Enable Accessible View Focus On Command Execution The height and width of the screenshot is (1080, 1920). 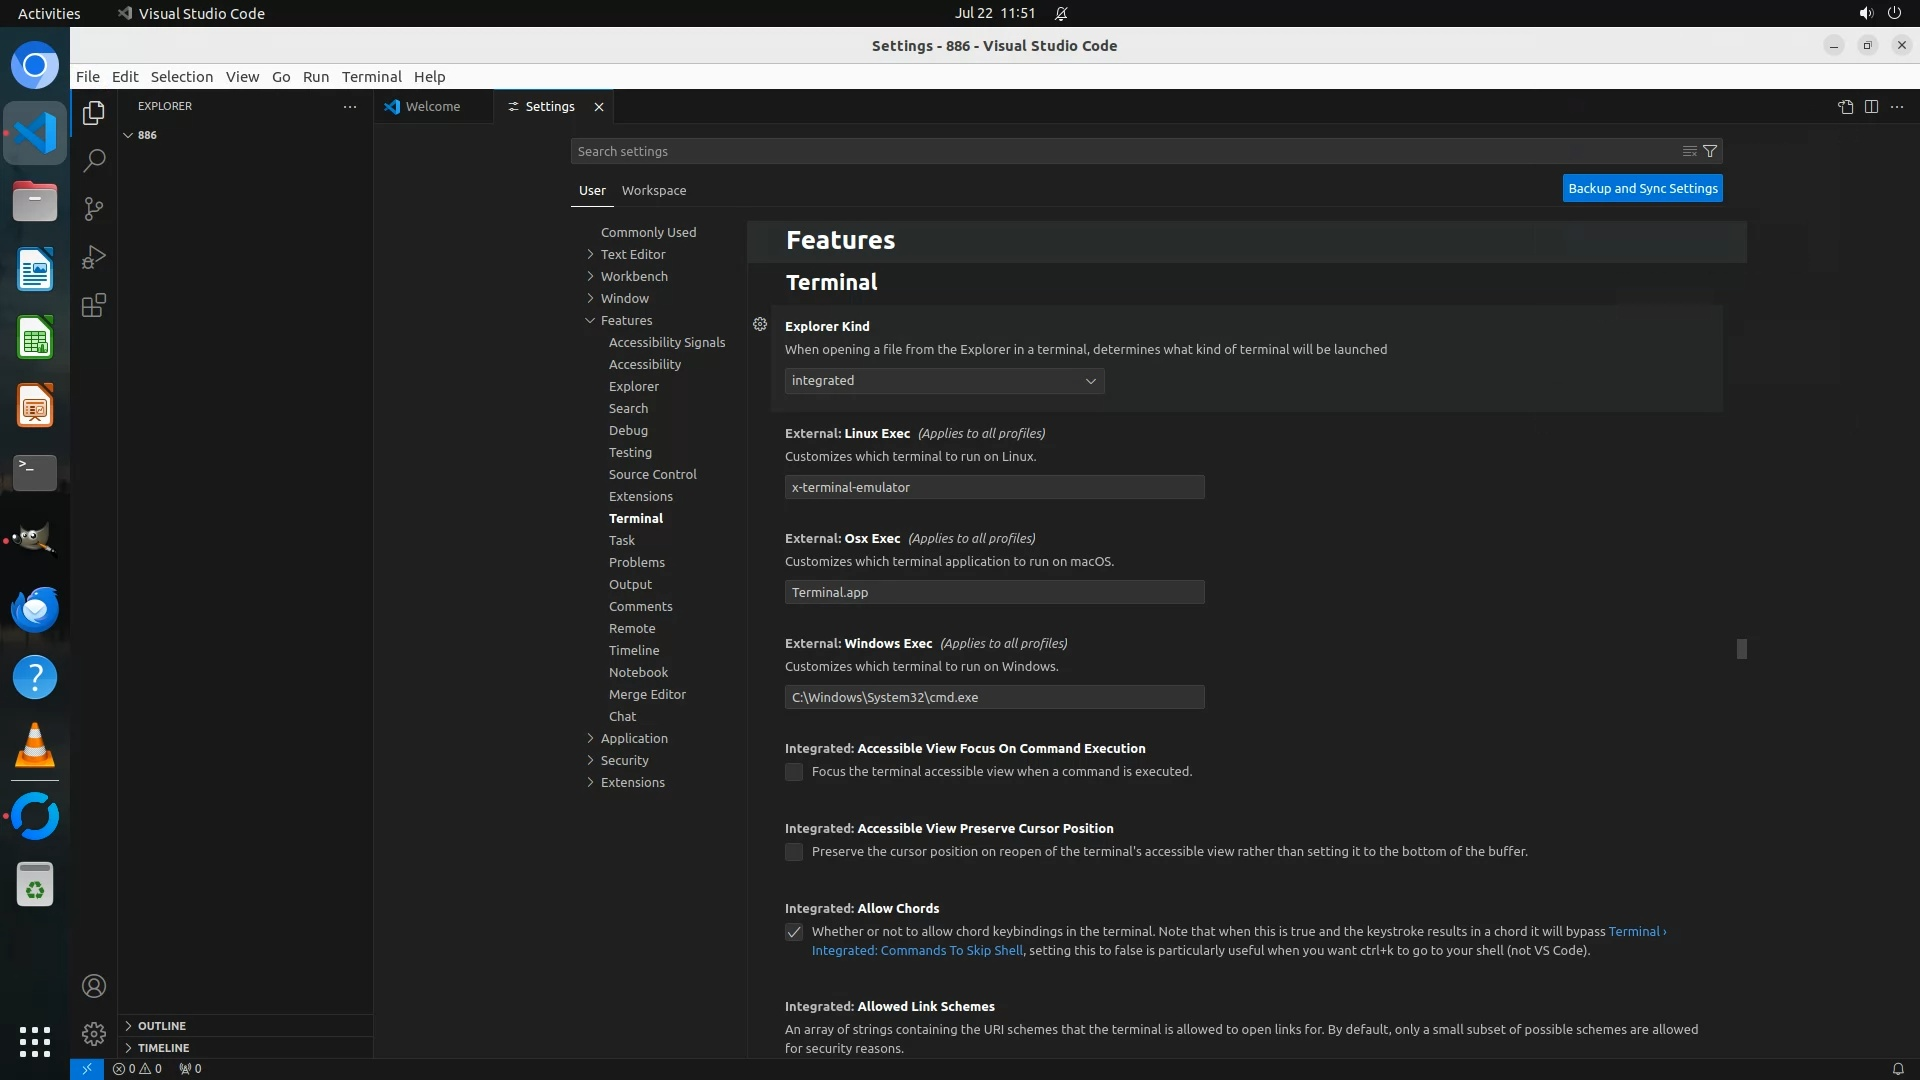(794, 772)
